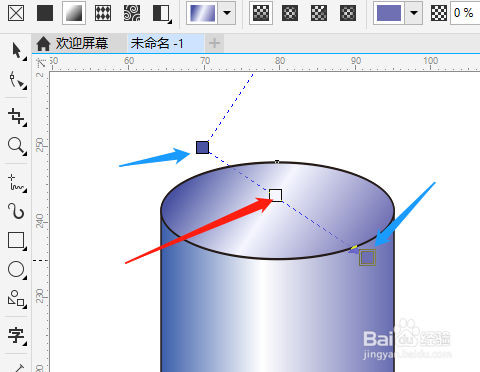
Task: Select the Rectangle tool
Action: click(x=17, y=240)
